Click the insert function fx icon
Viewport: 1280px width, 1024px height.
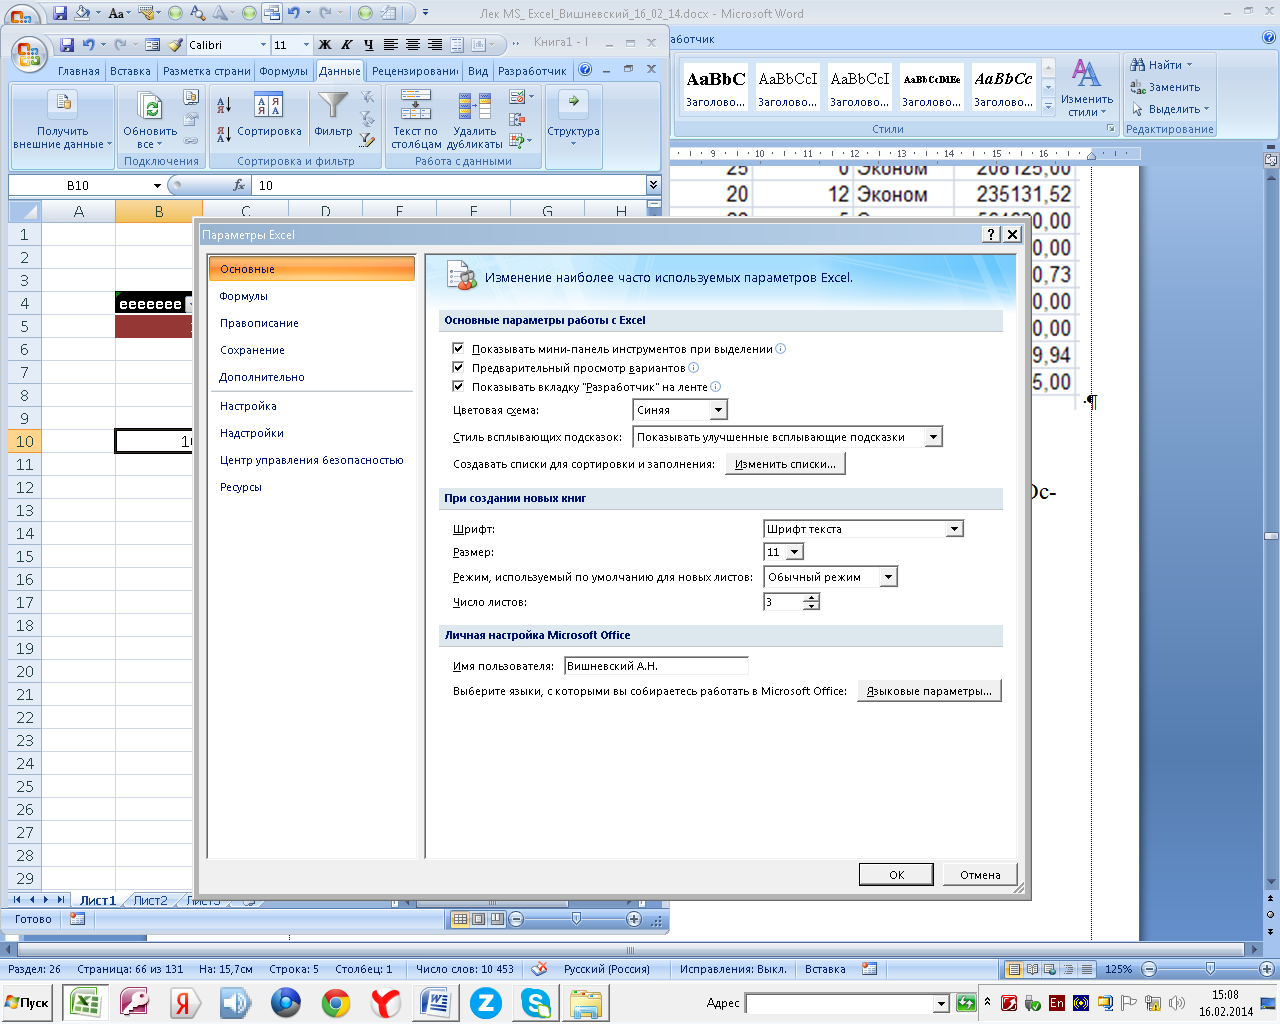[x=239, y=185]
